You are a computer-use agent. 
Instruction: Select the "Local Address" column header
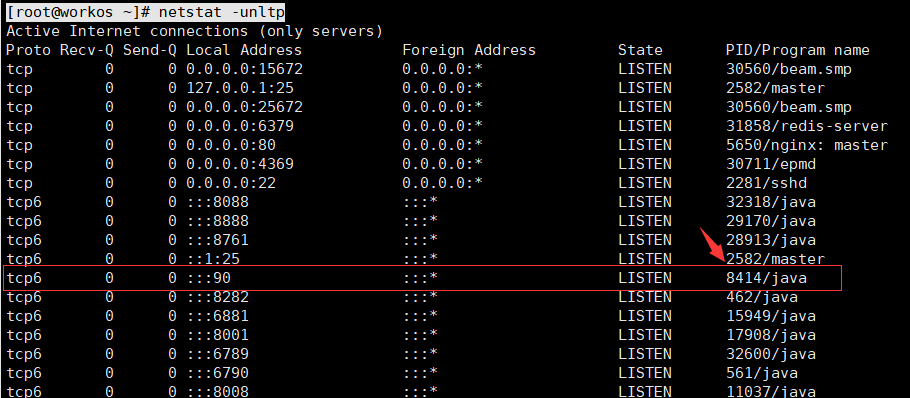point(244,50)
